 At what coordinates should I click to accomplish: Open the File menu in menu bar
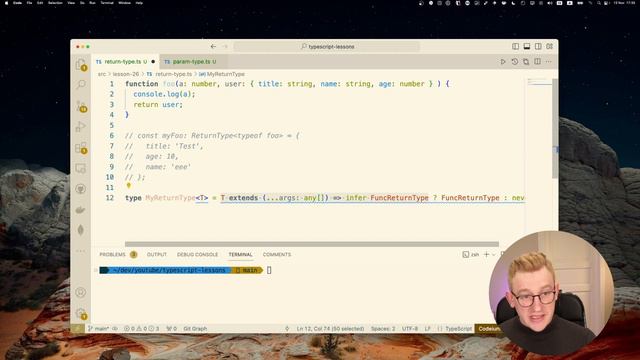[x=29, y=3]
